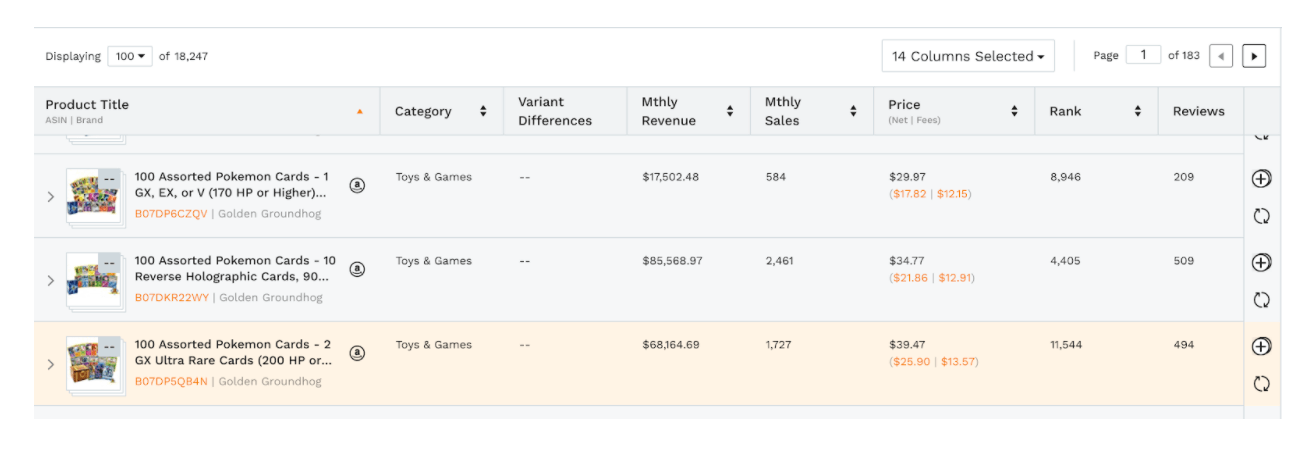Image resolution: width=1314 pixels, height=450 pixels.
Task: Expand the B07DP6CZQV product row
Action: point(50,196)
